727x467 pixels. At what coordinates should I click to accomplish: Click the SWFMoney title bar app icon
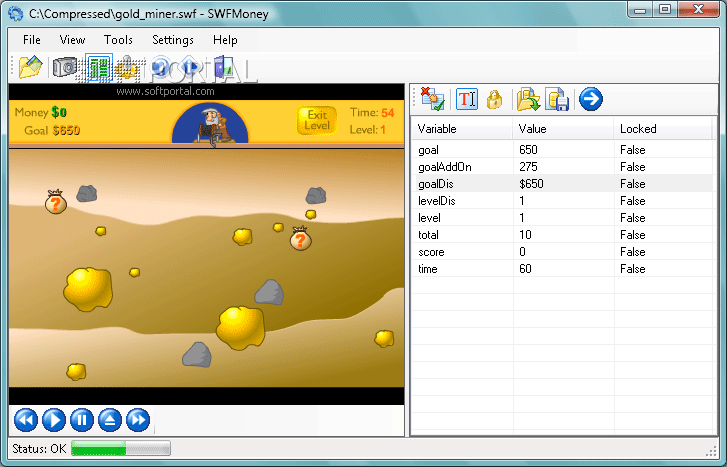tap(16, 14)
